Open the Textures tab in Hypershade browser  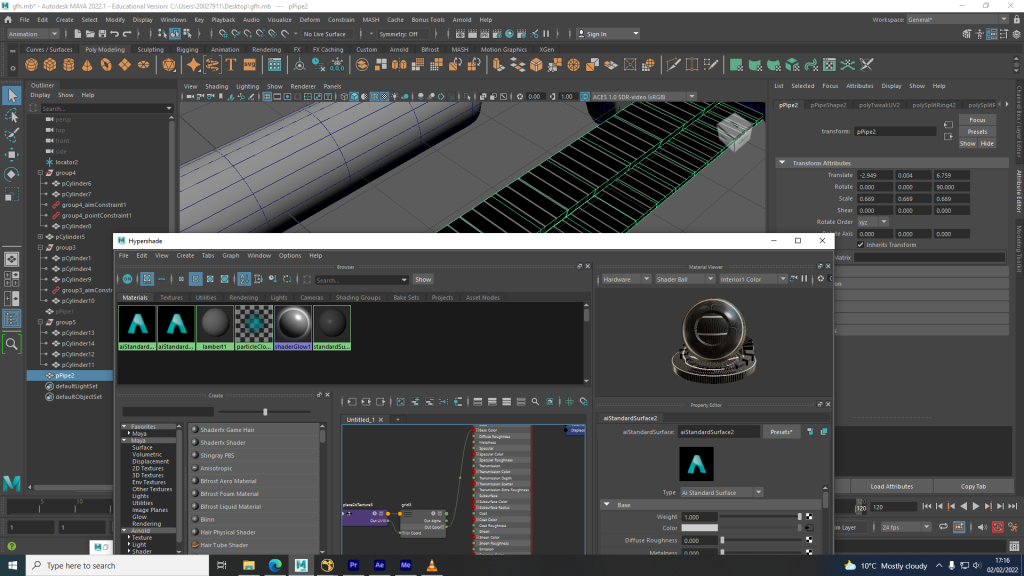click(171, 298)
